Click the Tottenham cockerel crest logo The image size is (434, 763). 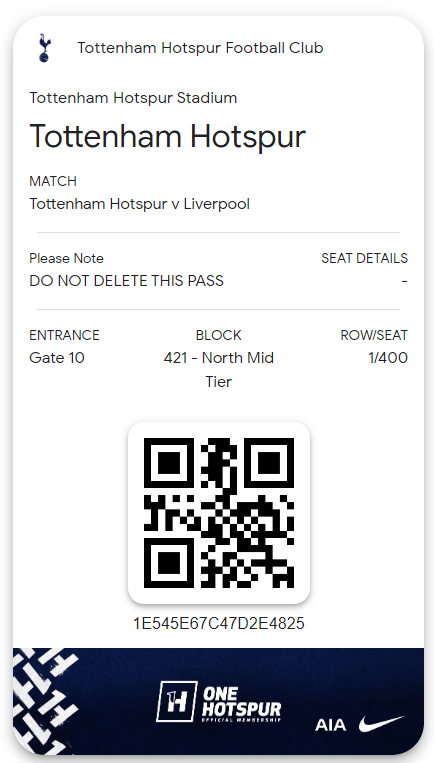click(45, 48)
